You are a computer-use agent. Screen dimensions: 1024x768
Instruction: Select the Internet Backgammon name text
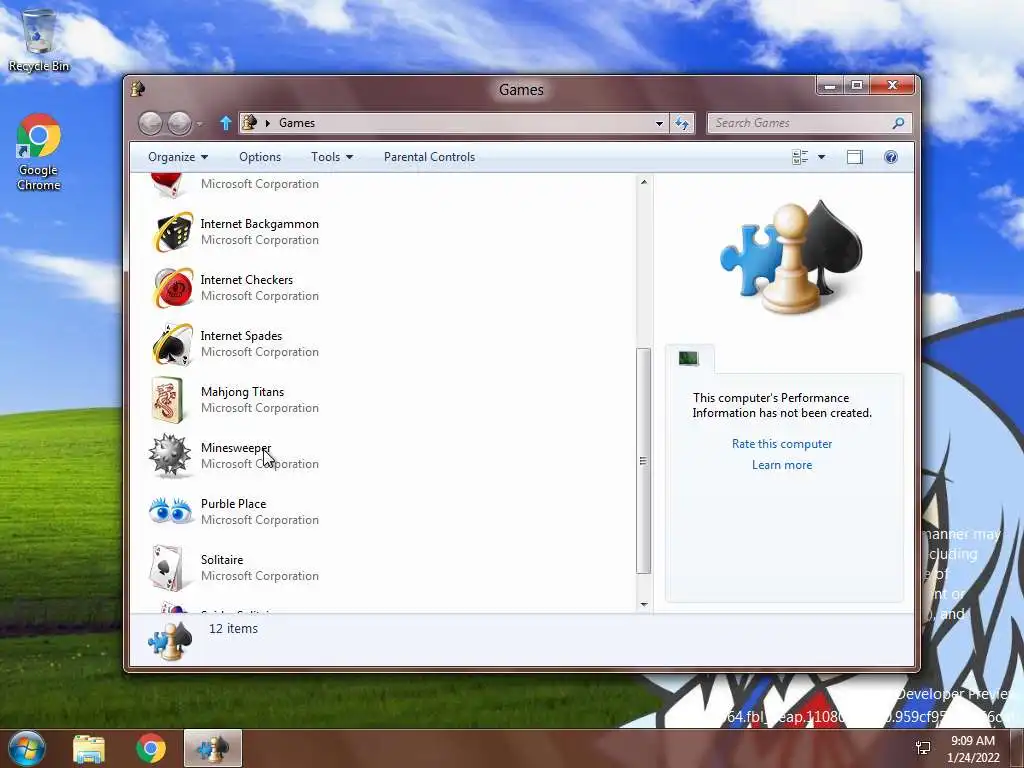pos(259,224)
